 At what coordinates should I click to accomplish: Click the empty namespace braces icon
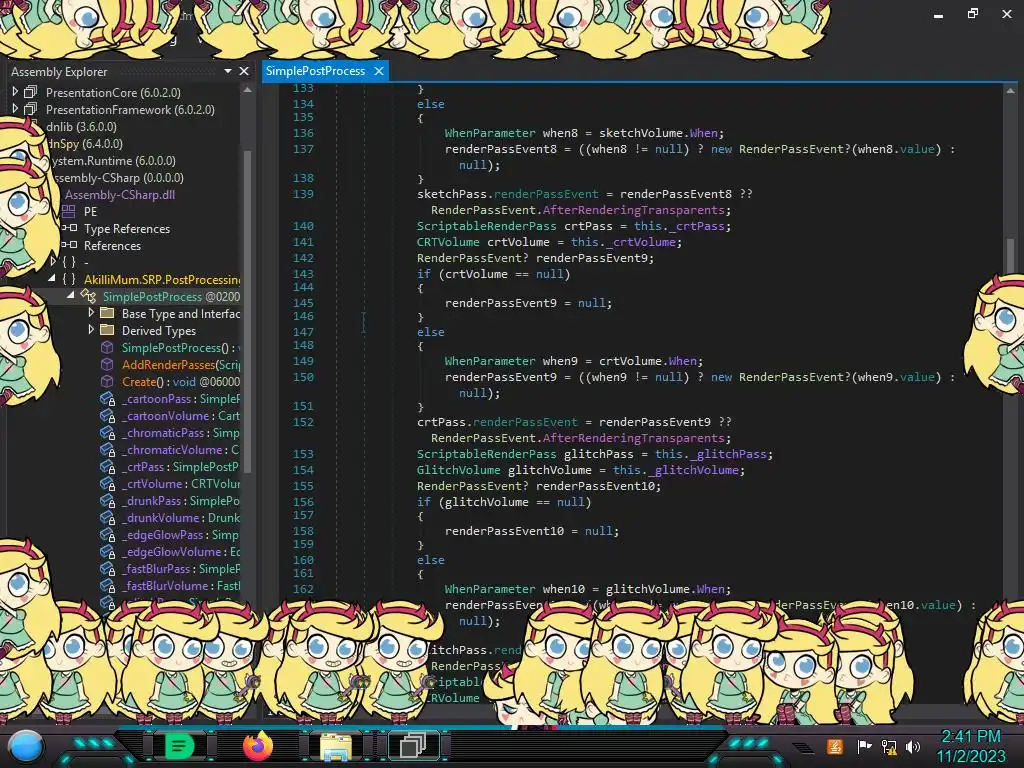(x=69, y=262)
